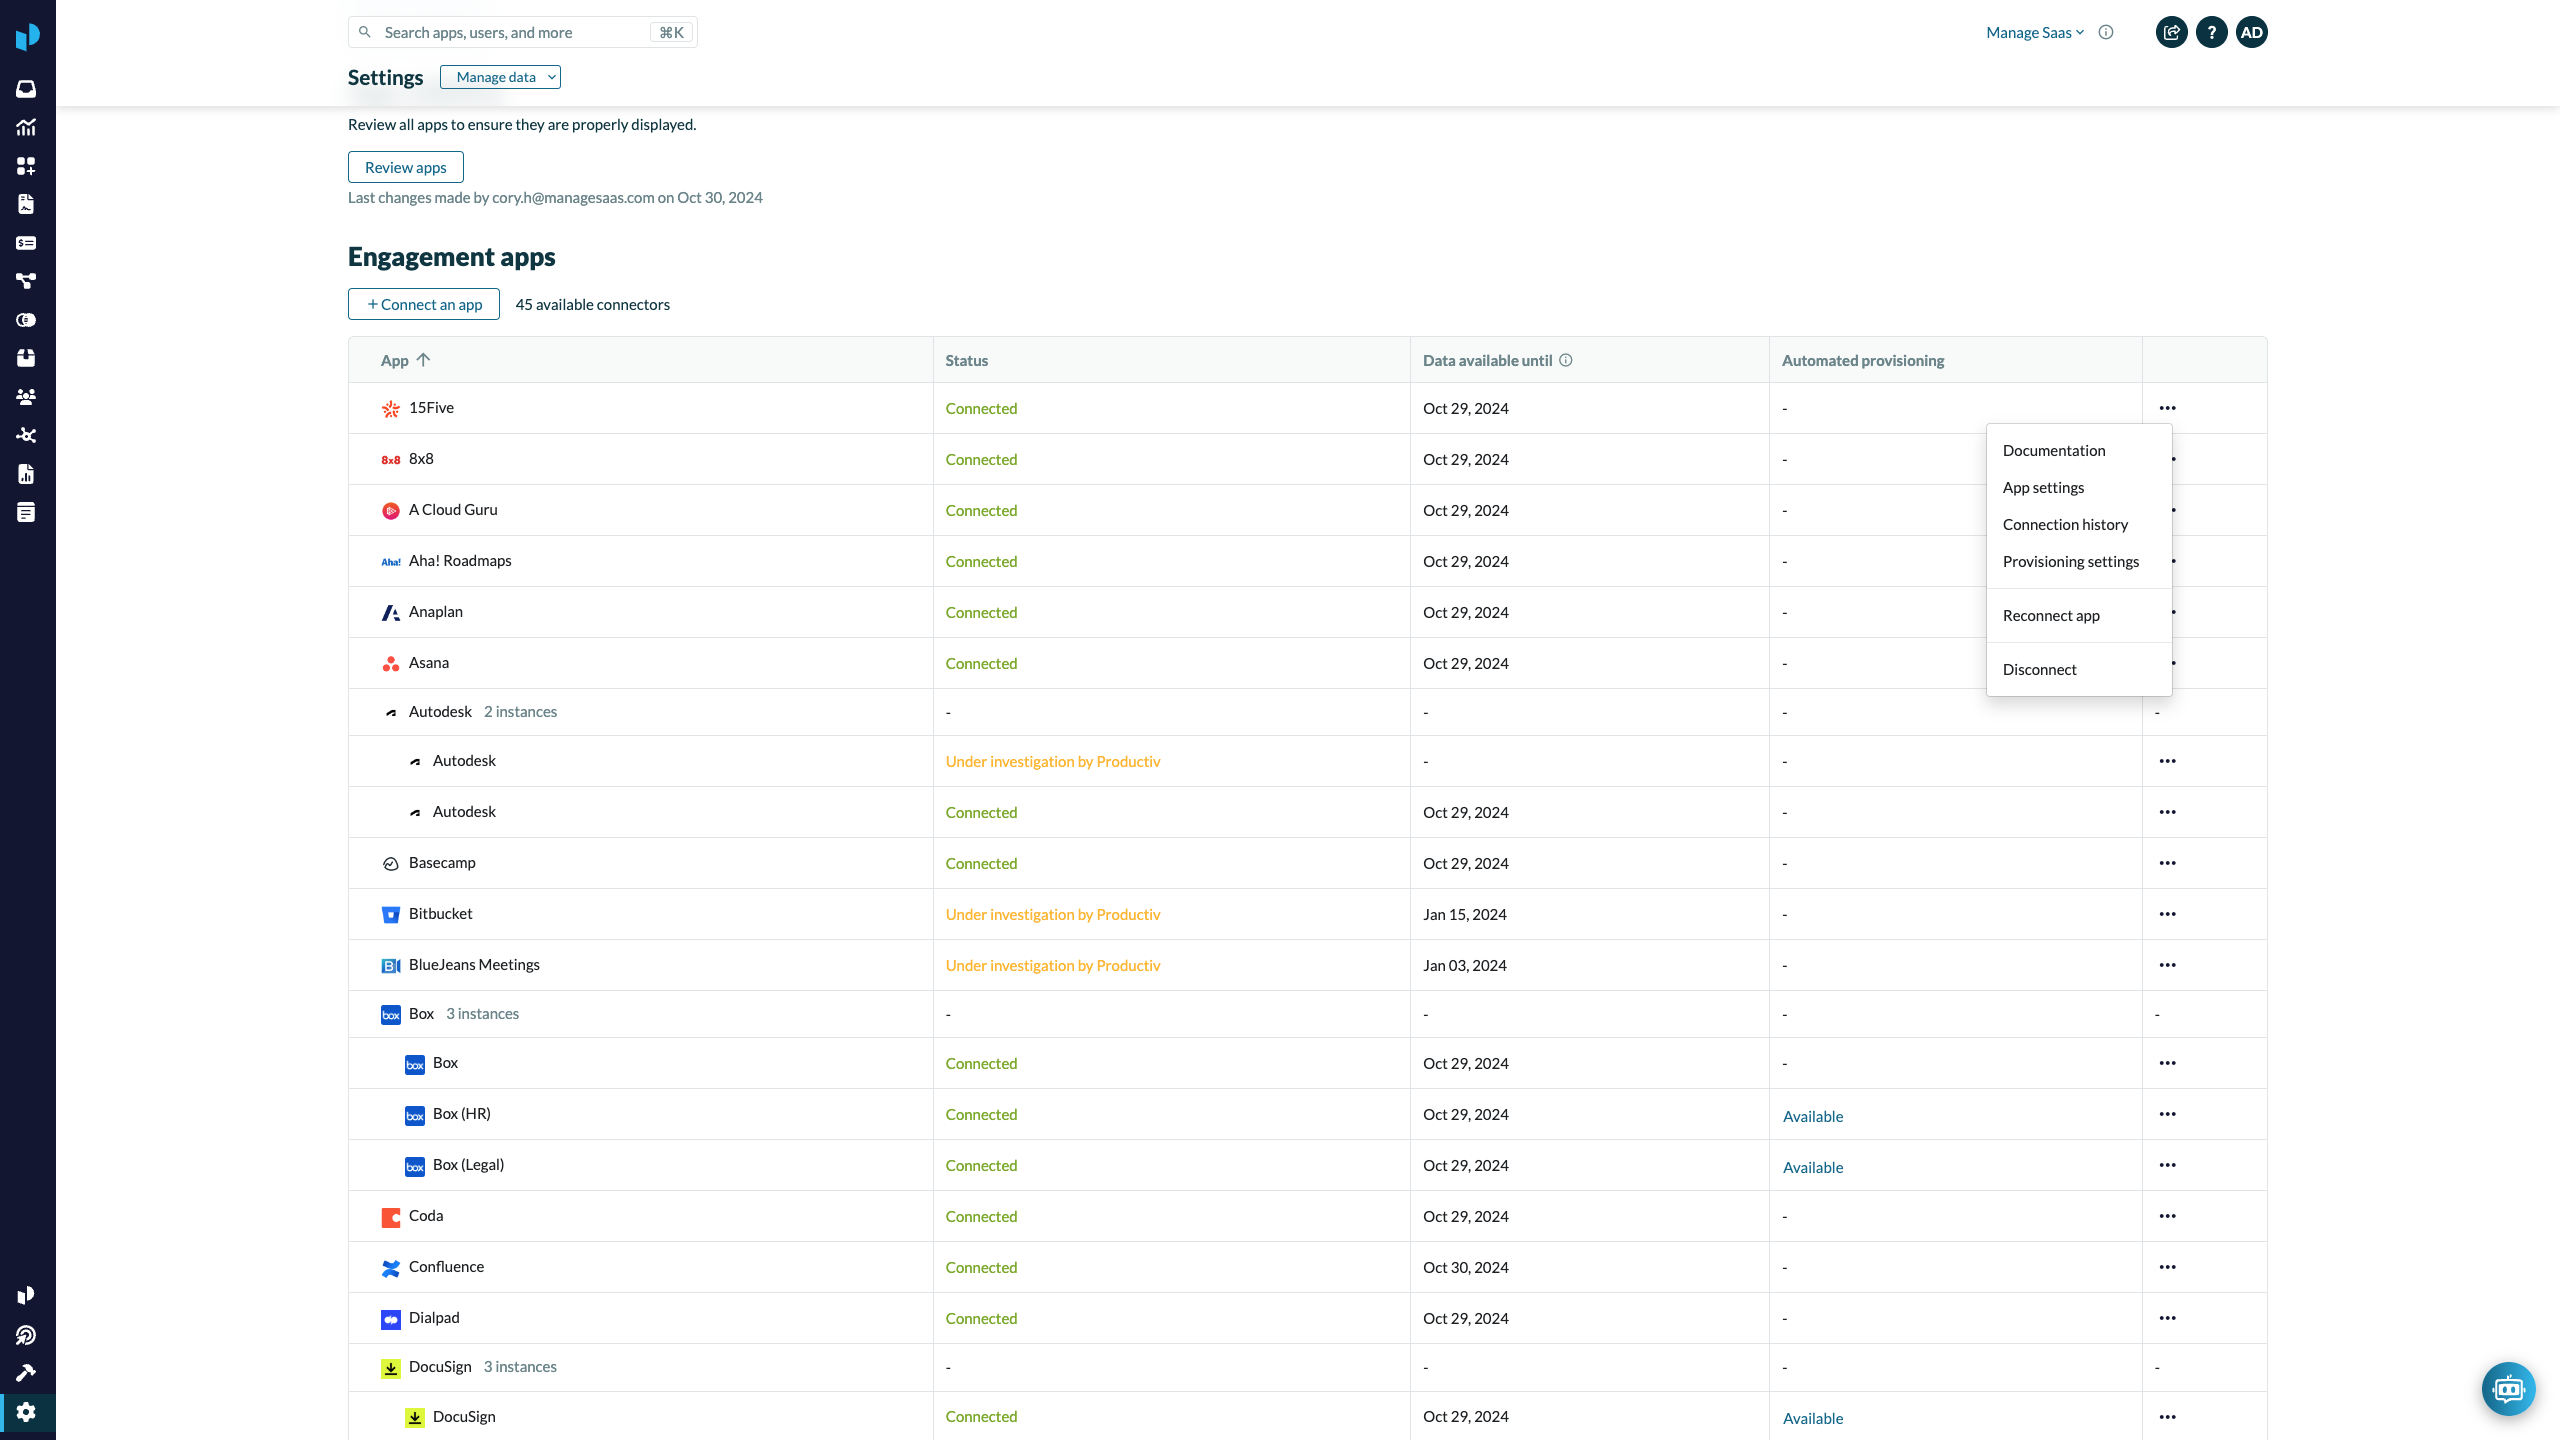This screenshot has width=2560, height=1440.
Task: Expand the Manage data dropdown
Action: 500,77
